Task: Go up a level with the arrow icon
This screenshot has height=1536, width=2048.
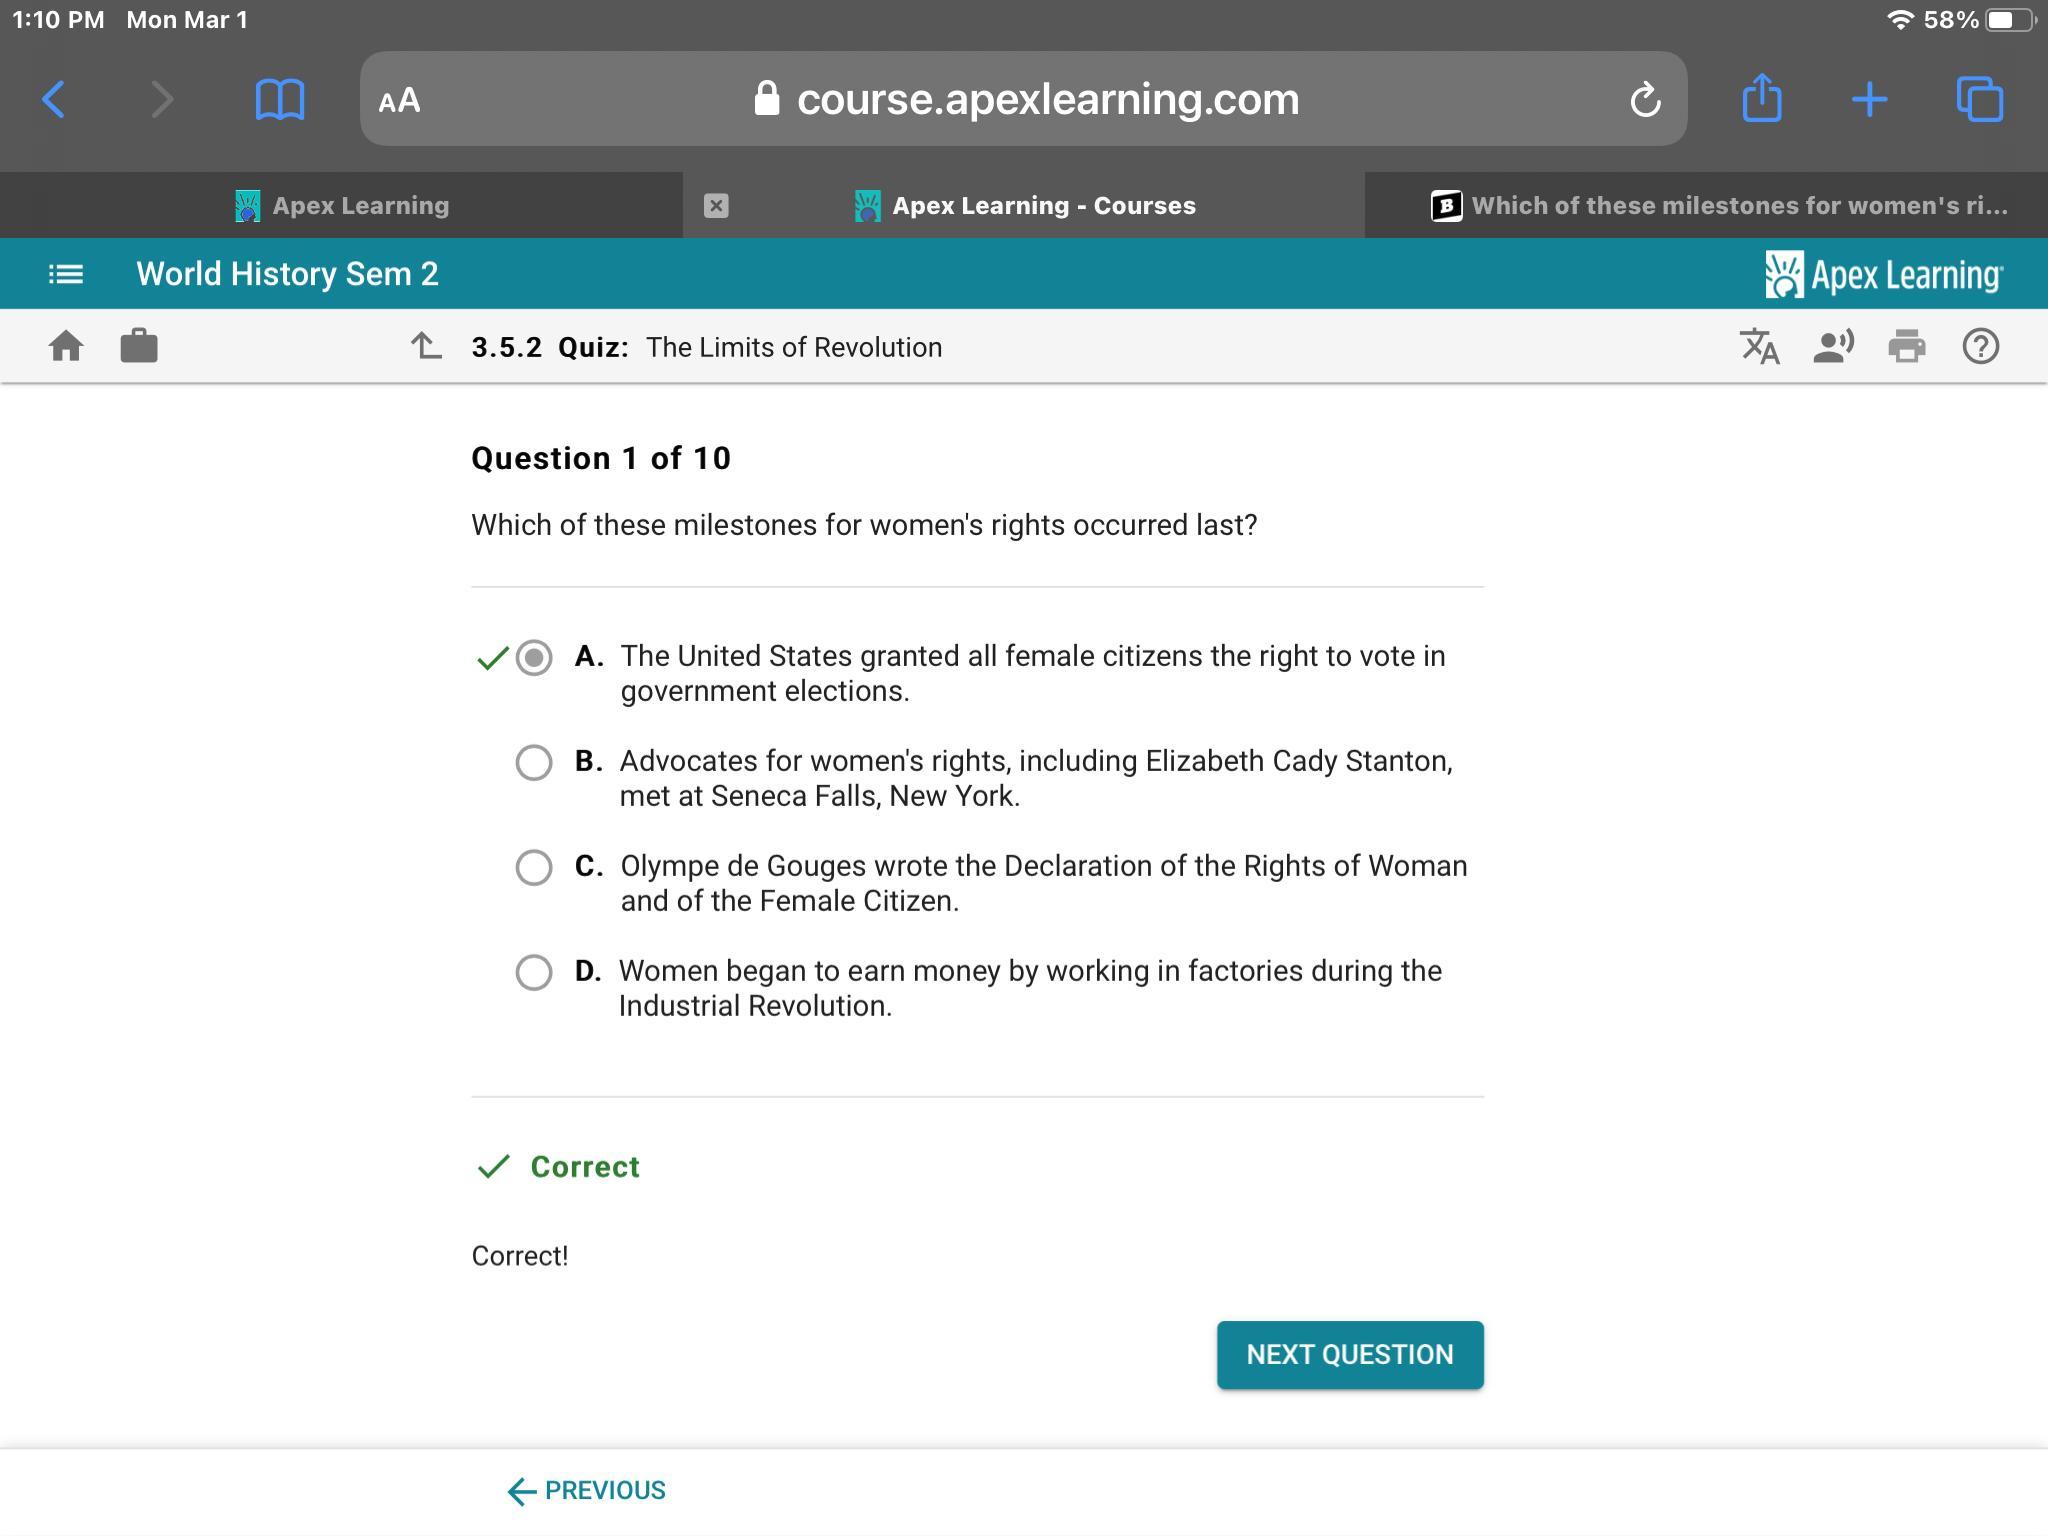Action: [426, 347]
